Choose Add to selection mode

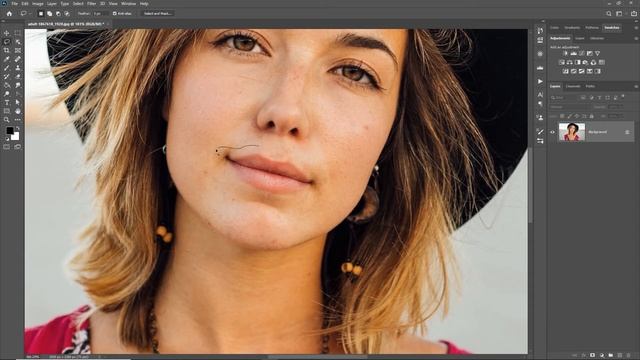tap(49, 13)
